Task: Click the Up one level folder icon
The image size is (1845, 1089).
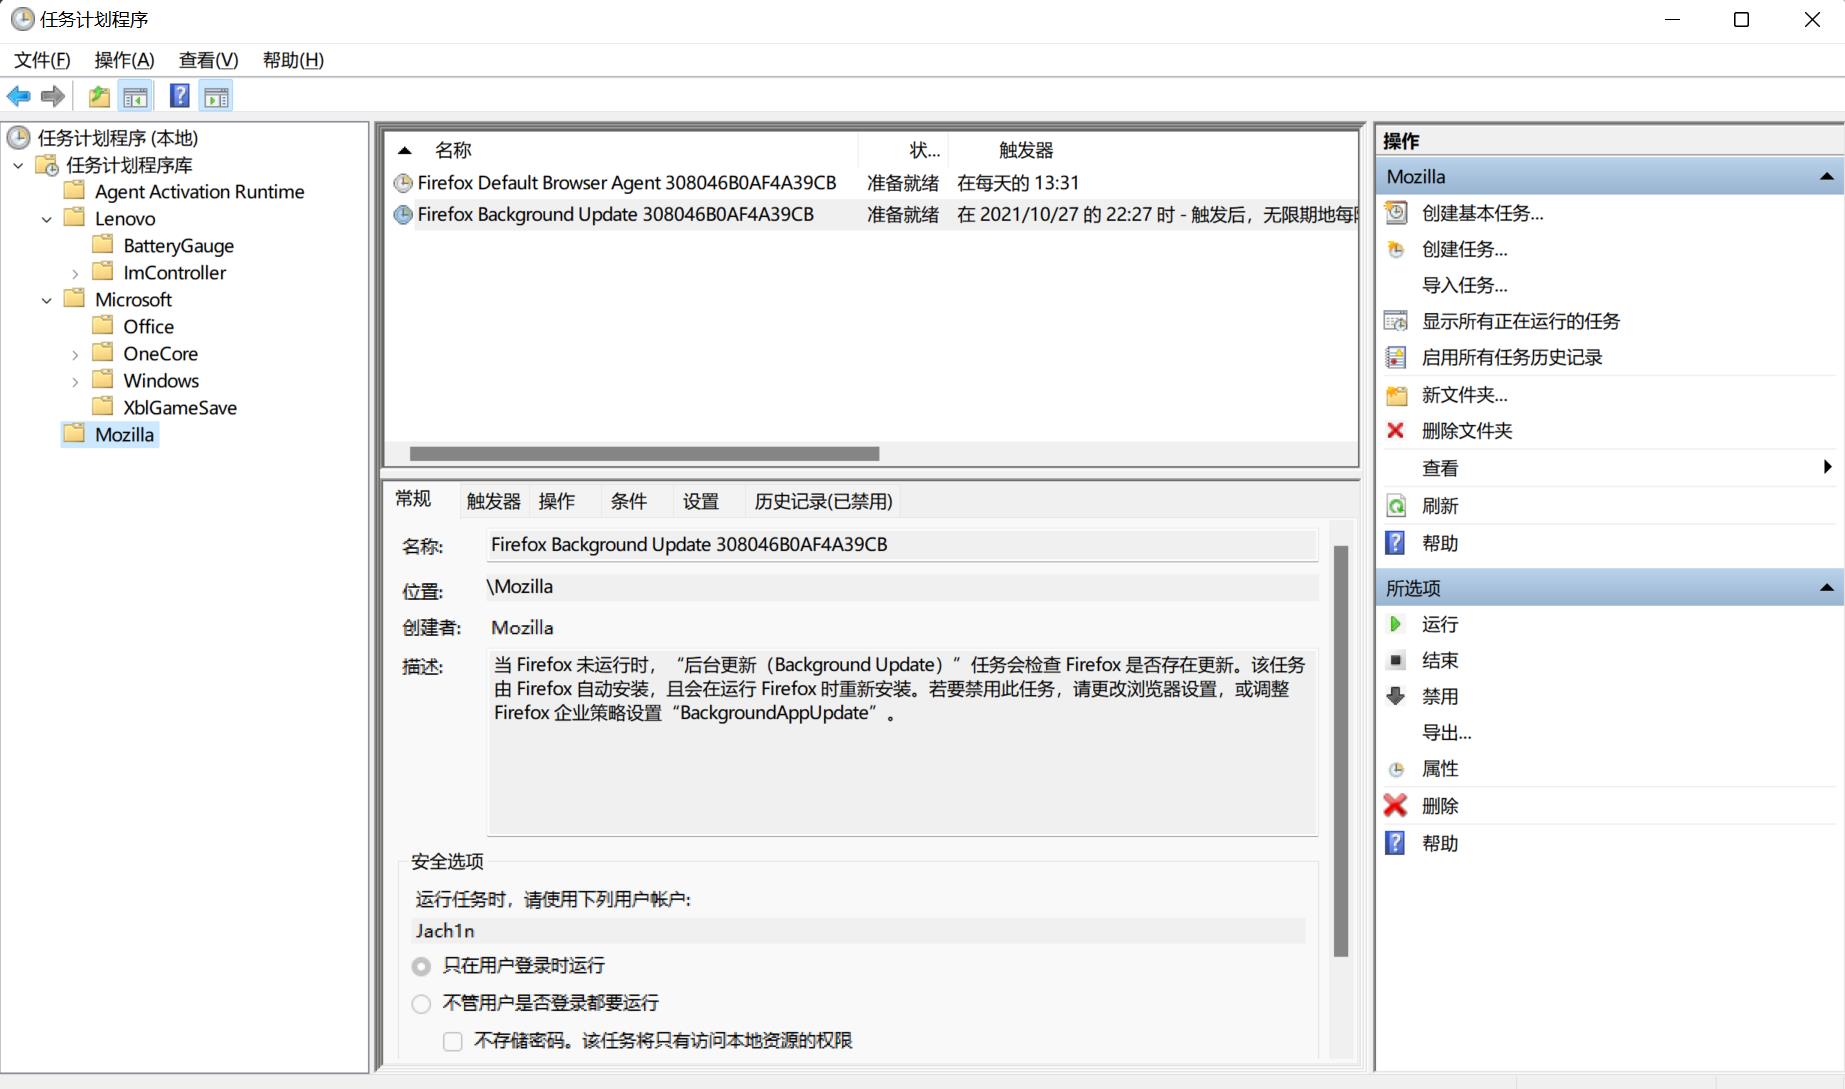Action: [99, 96]
